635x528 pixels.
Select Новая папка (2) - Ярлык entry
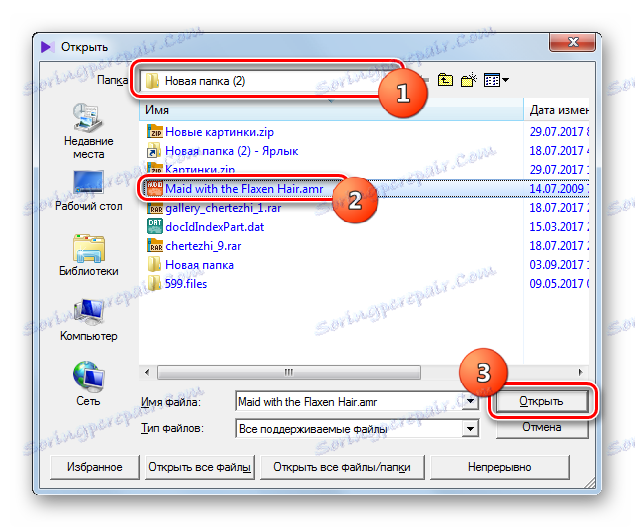coord(231,151)
